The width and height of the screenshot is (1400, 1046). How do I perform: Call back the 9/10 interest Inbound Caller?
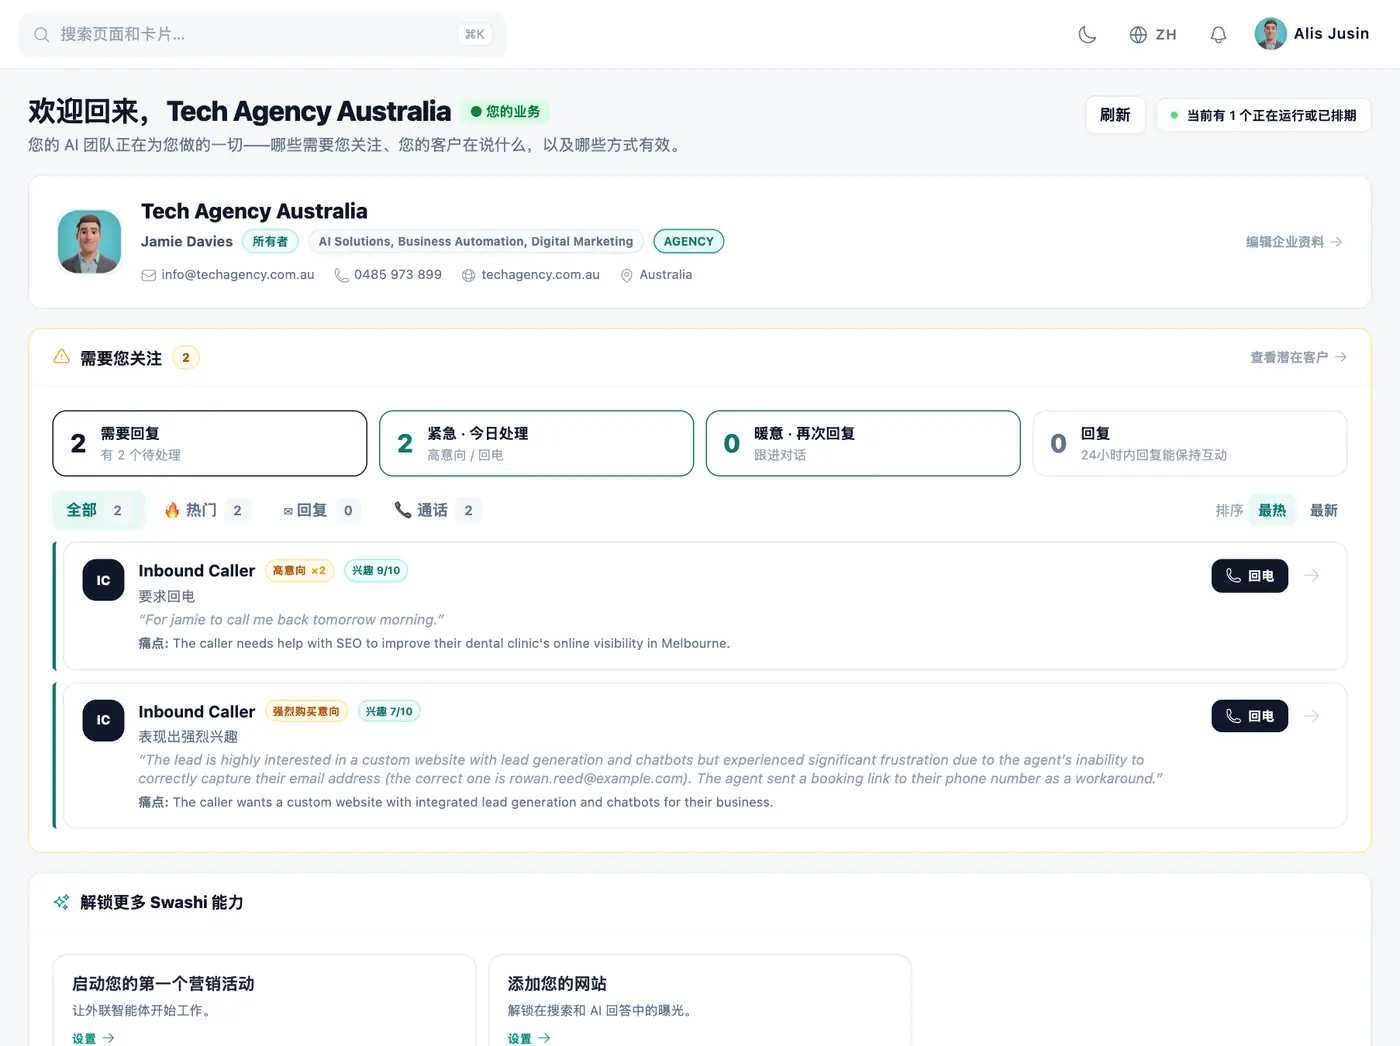[x=1250, y=576]
